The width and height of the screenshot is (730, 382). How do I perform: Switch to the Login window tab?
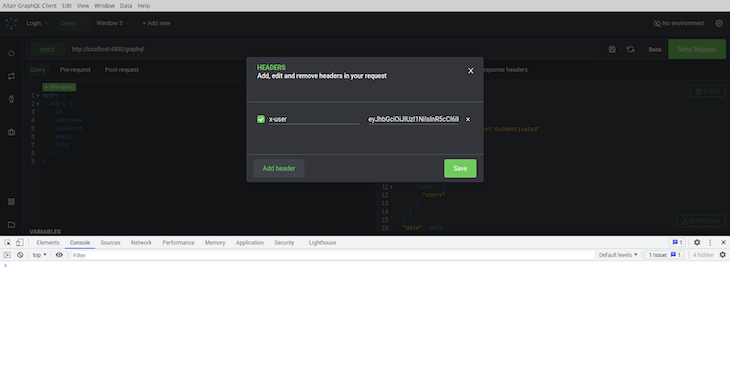pyautogui.click(x=34, y=23)
